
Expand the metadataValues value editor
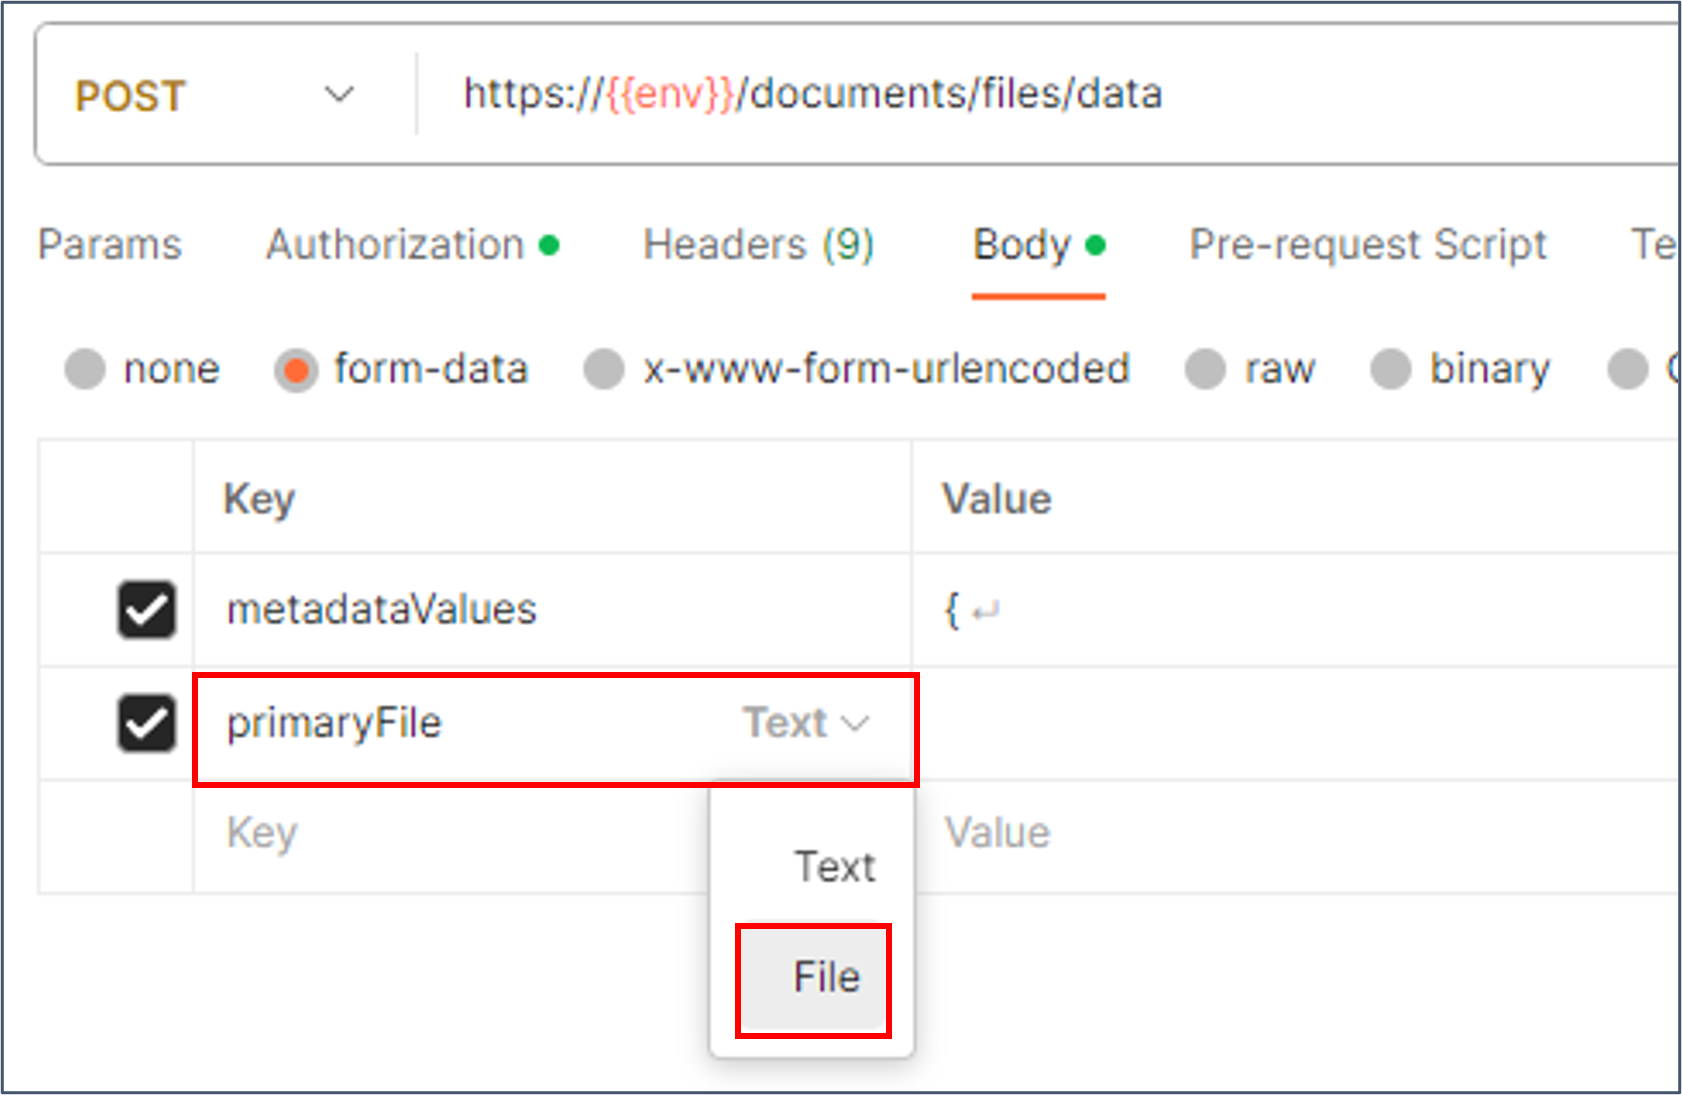click(988, 609)
